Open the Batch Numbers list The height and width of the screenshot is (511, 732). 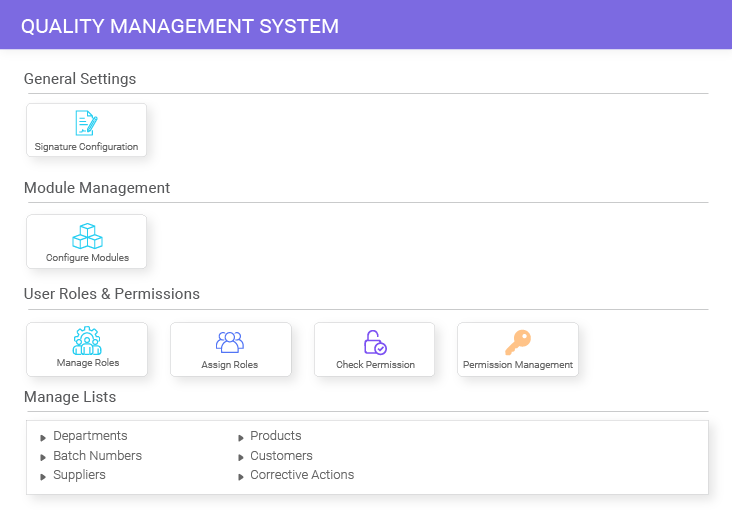coord(98,455)
